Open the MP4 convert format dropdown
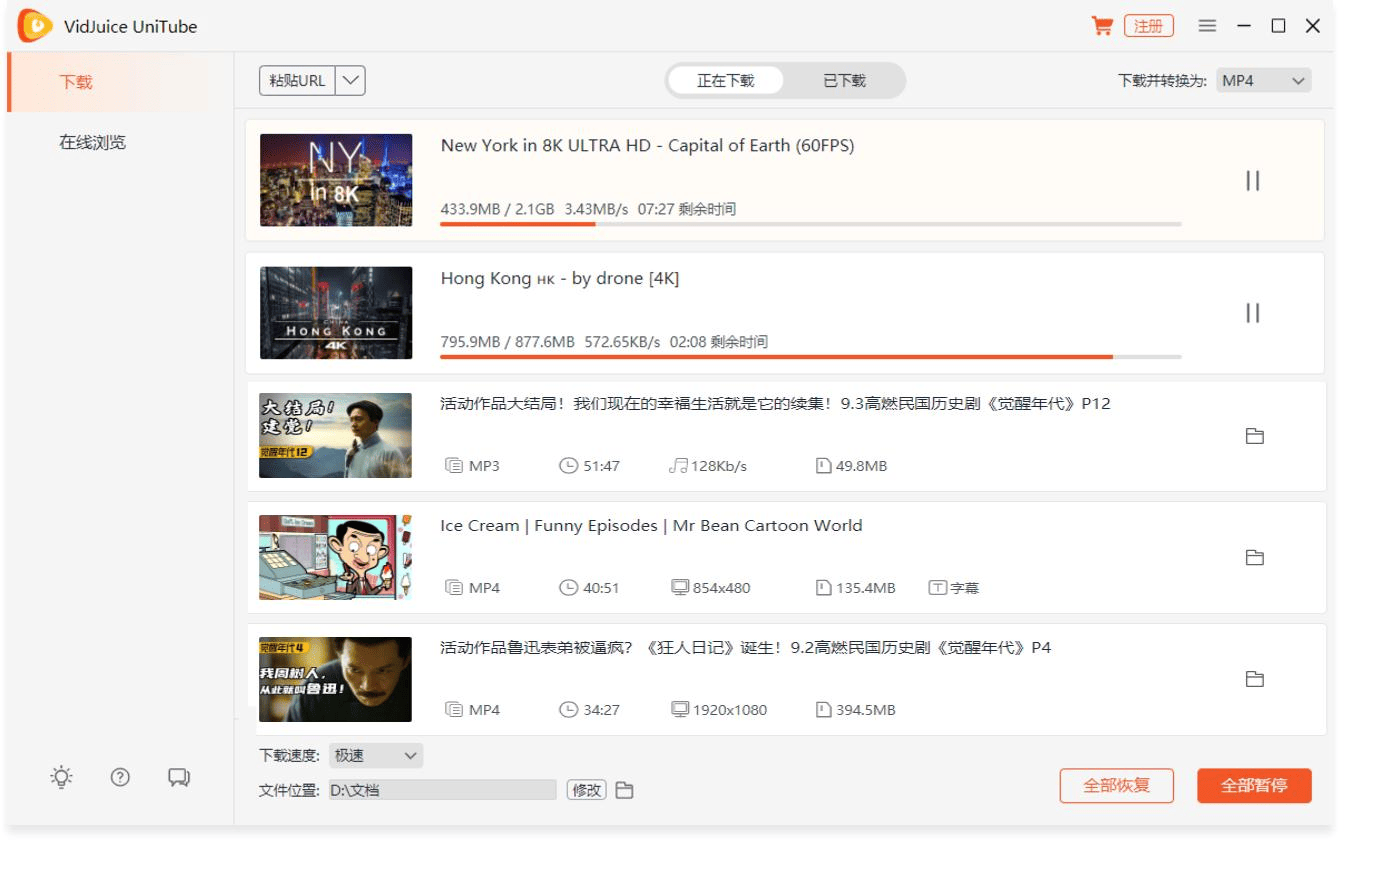The width and height of the screenshot is (1395, 894). [x=1264, y=81]
